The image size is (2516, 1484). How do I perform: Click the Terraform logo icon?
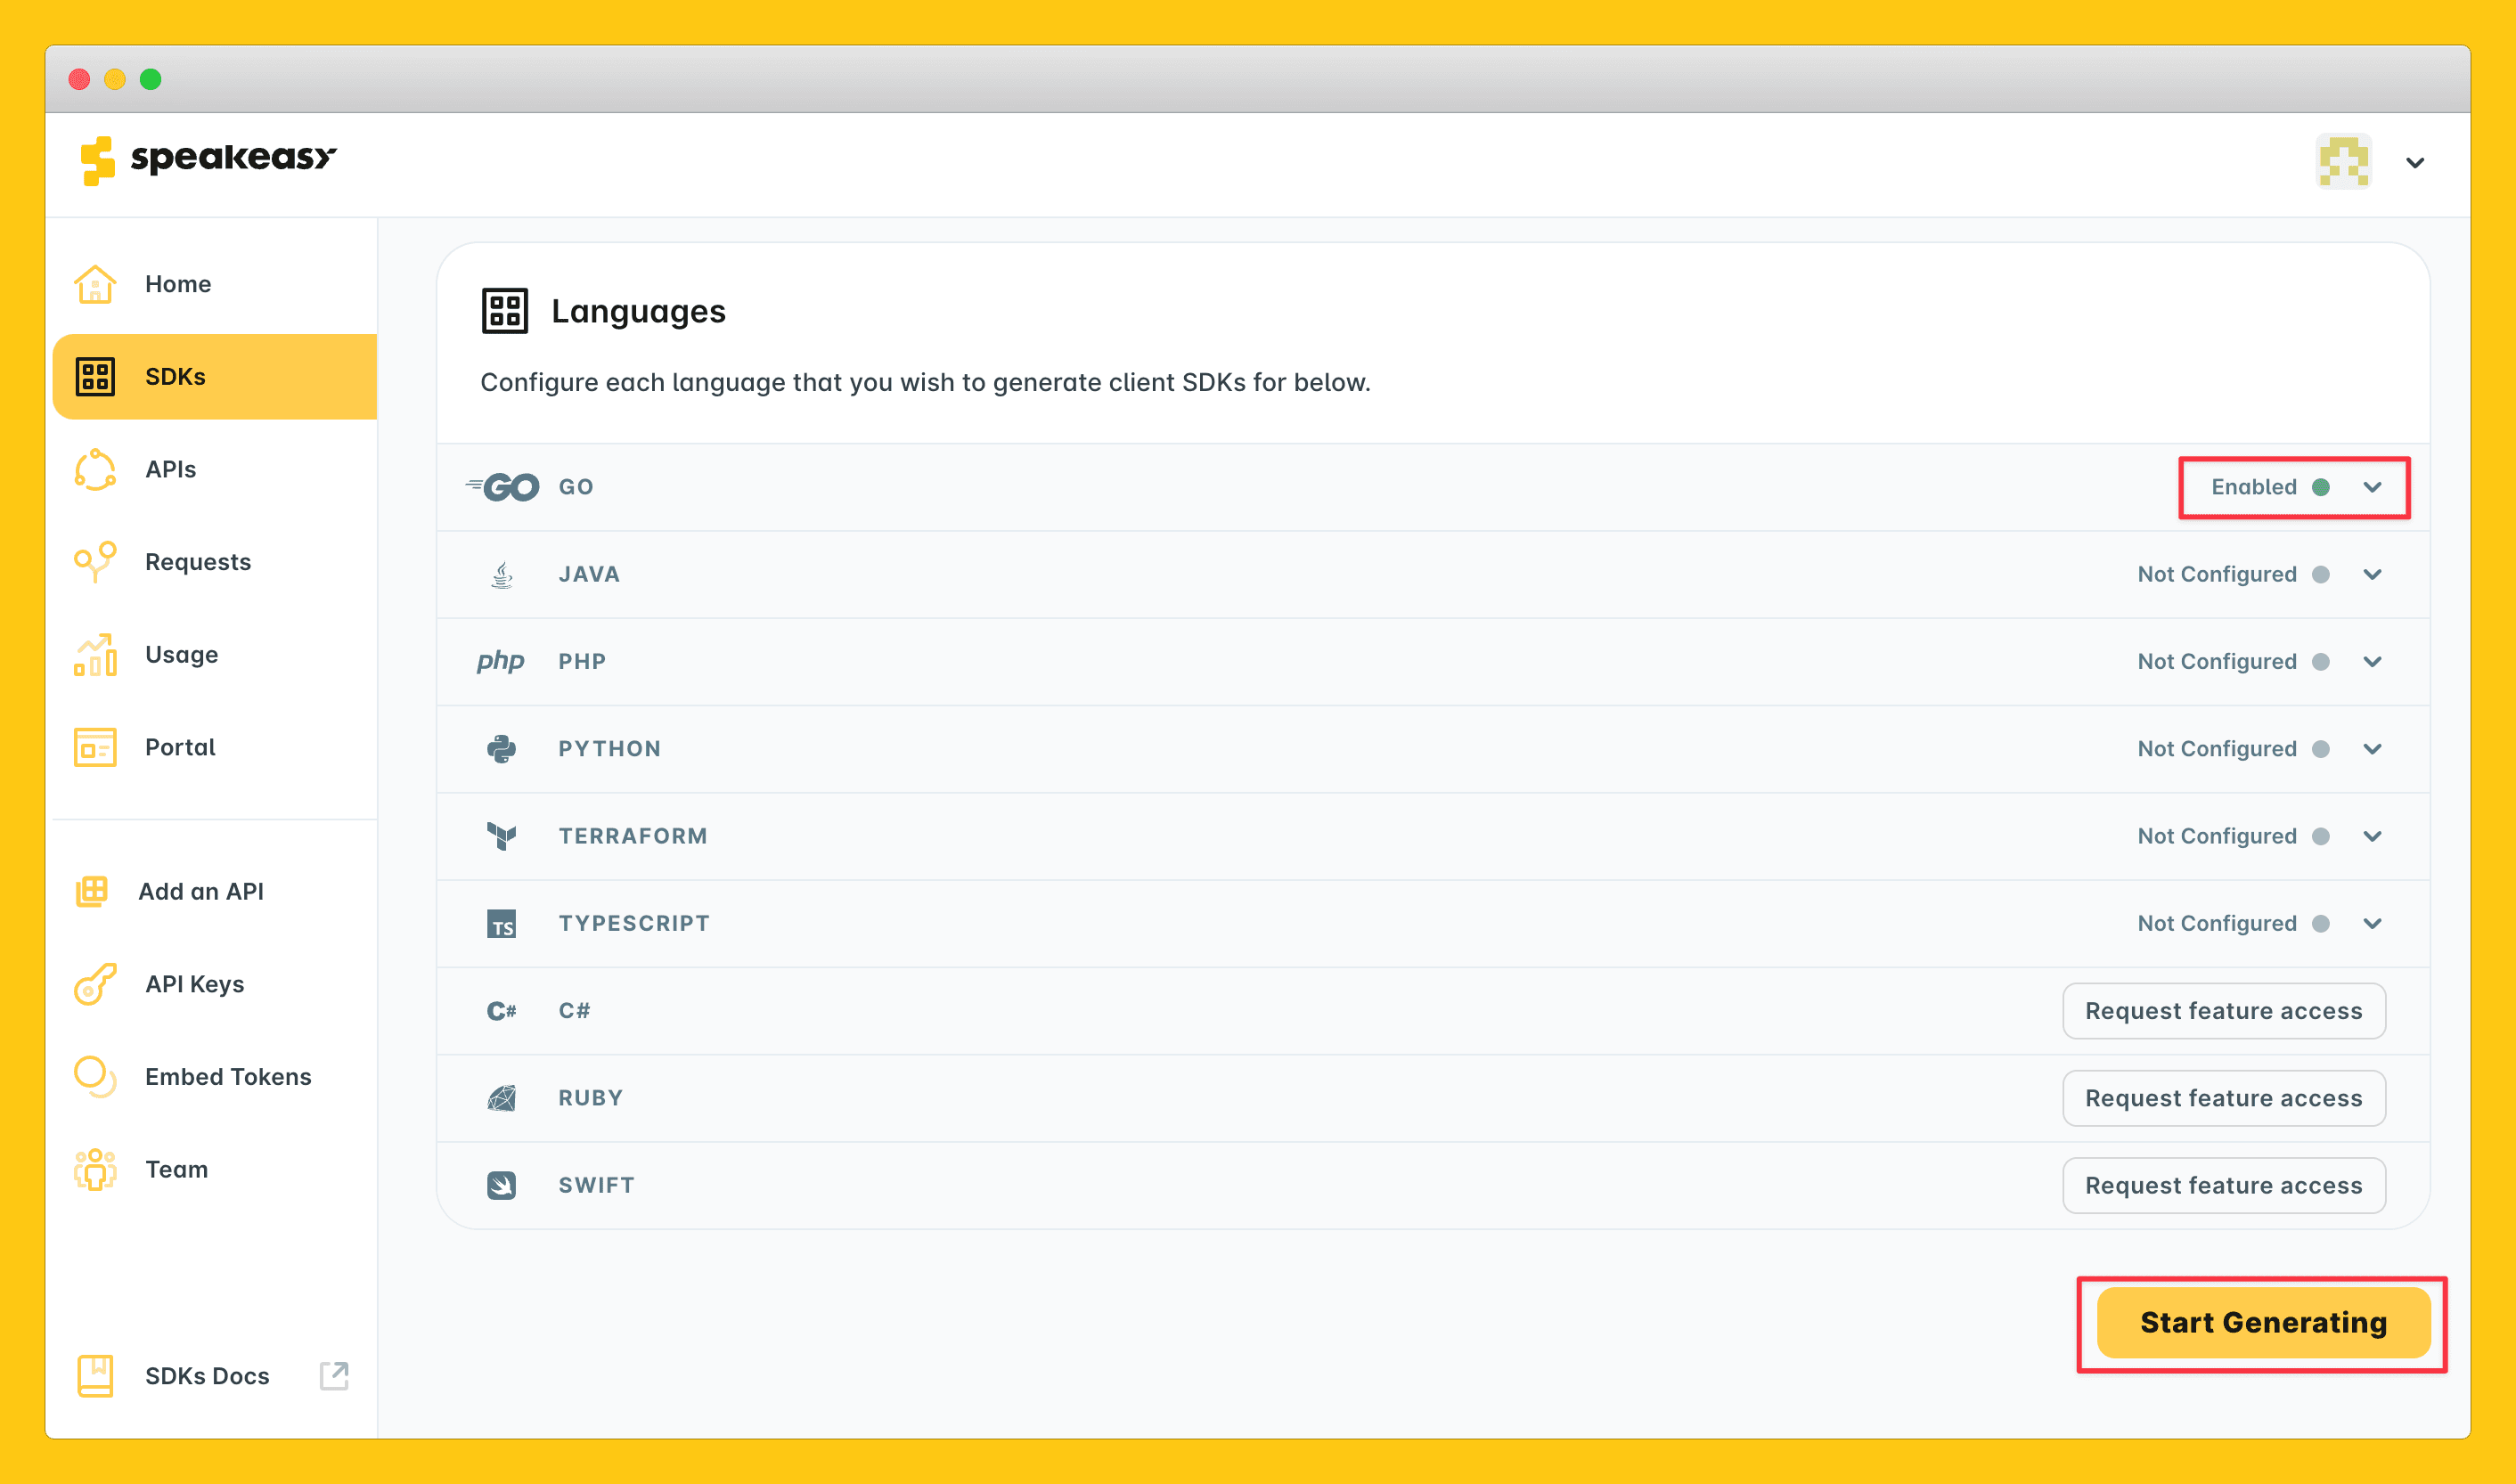(x=502, y=836)
